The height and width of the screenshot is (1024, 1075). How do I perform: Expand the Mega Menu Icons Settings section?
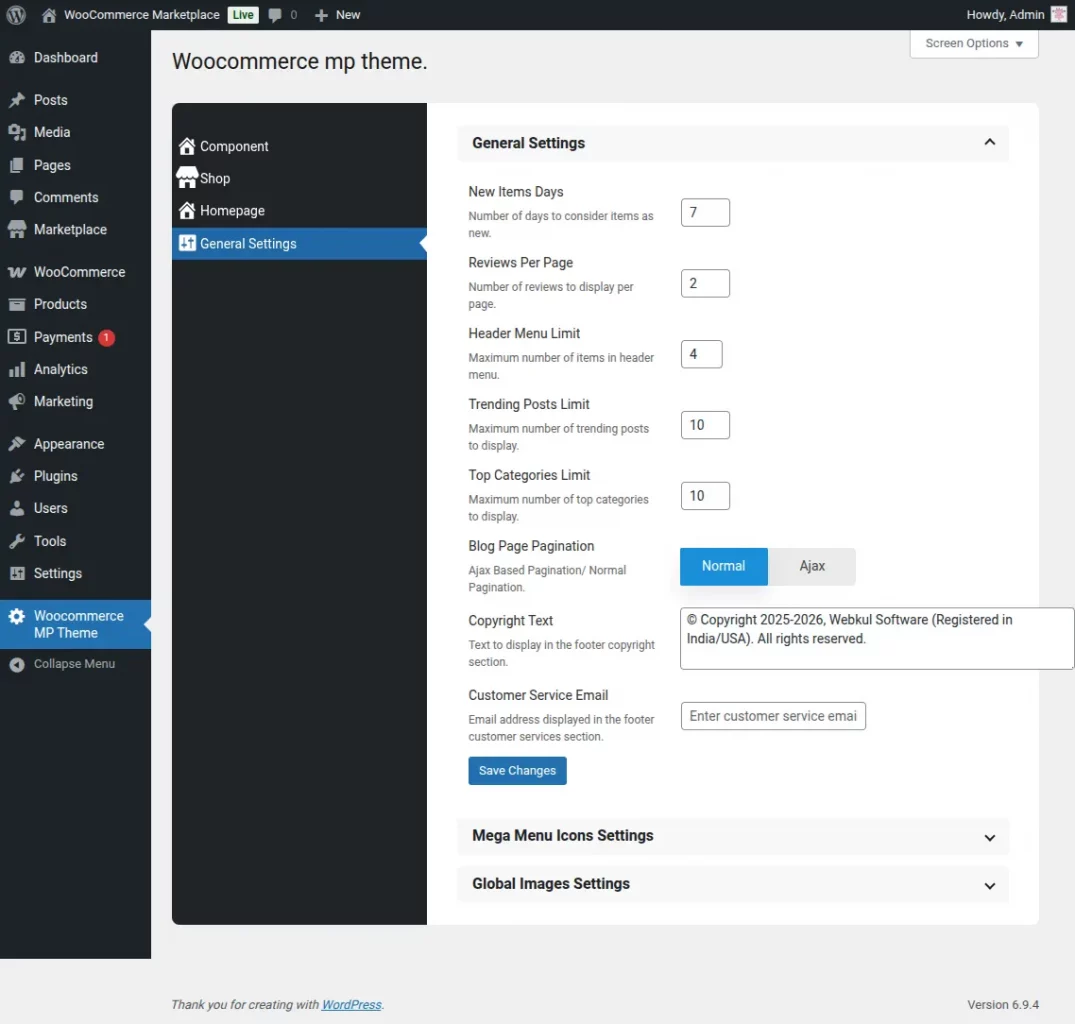click(733, 836)
